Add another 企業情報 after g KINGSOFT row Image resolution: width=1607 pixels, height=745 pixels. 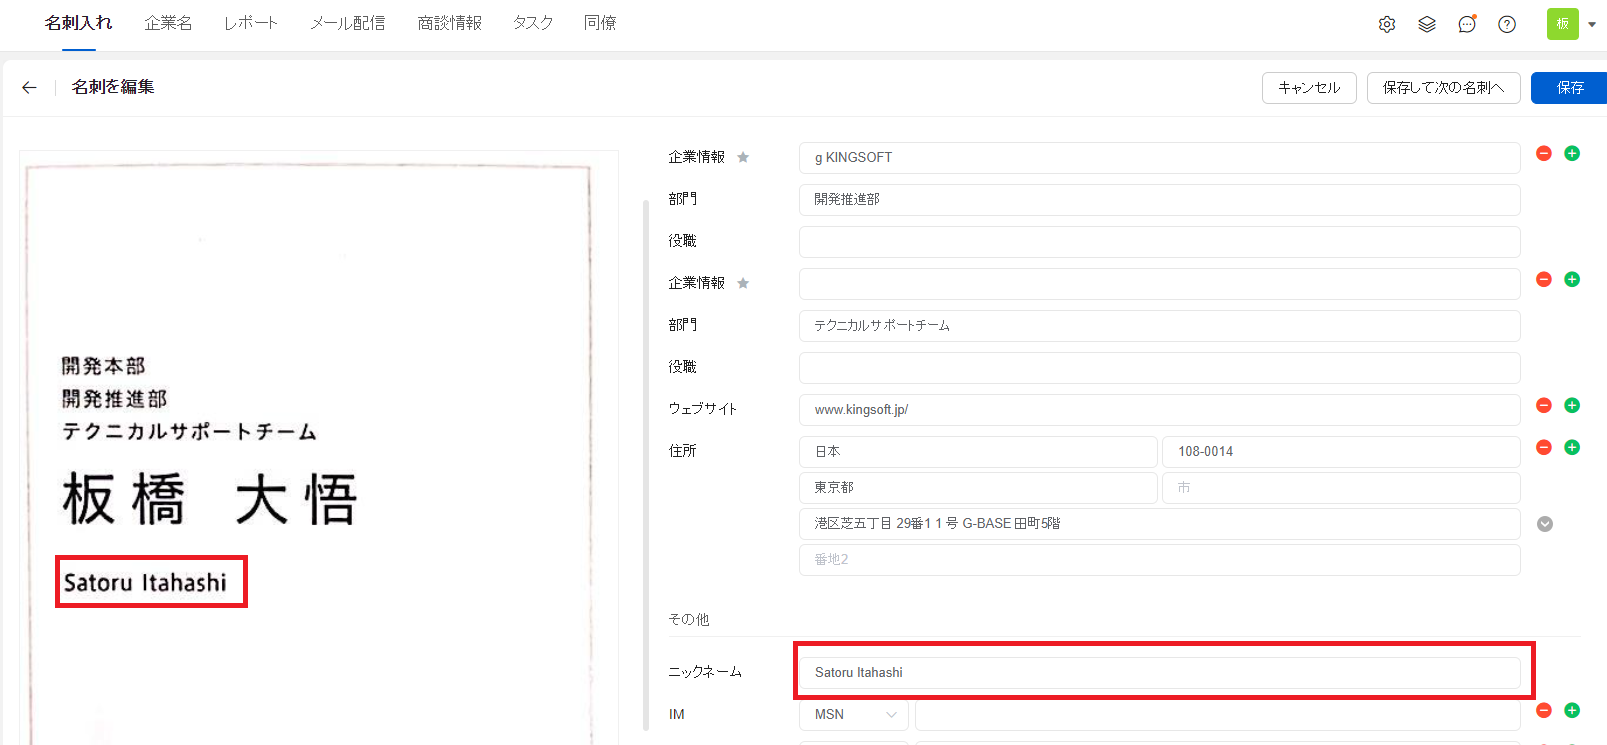point(1572,153)
